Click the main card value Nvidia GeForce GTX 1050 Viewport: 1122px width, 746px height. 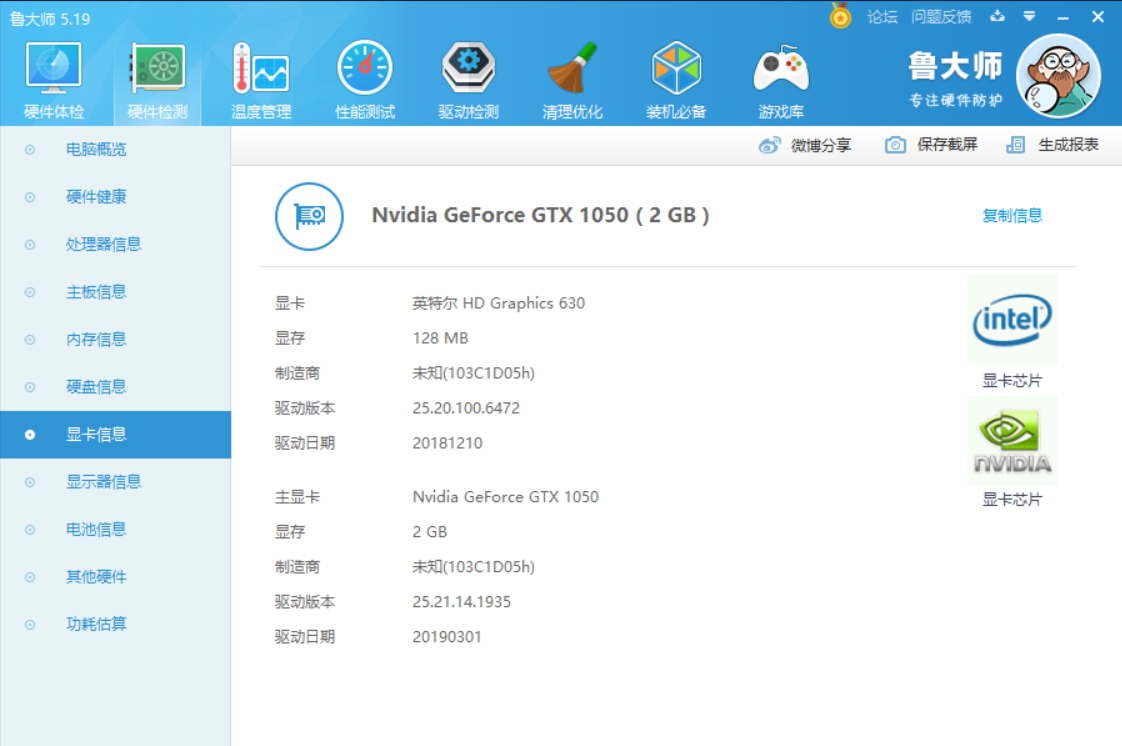point(505,497)
